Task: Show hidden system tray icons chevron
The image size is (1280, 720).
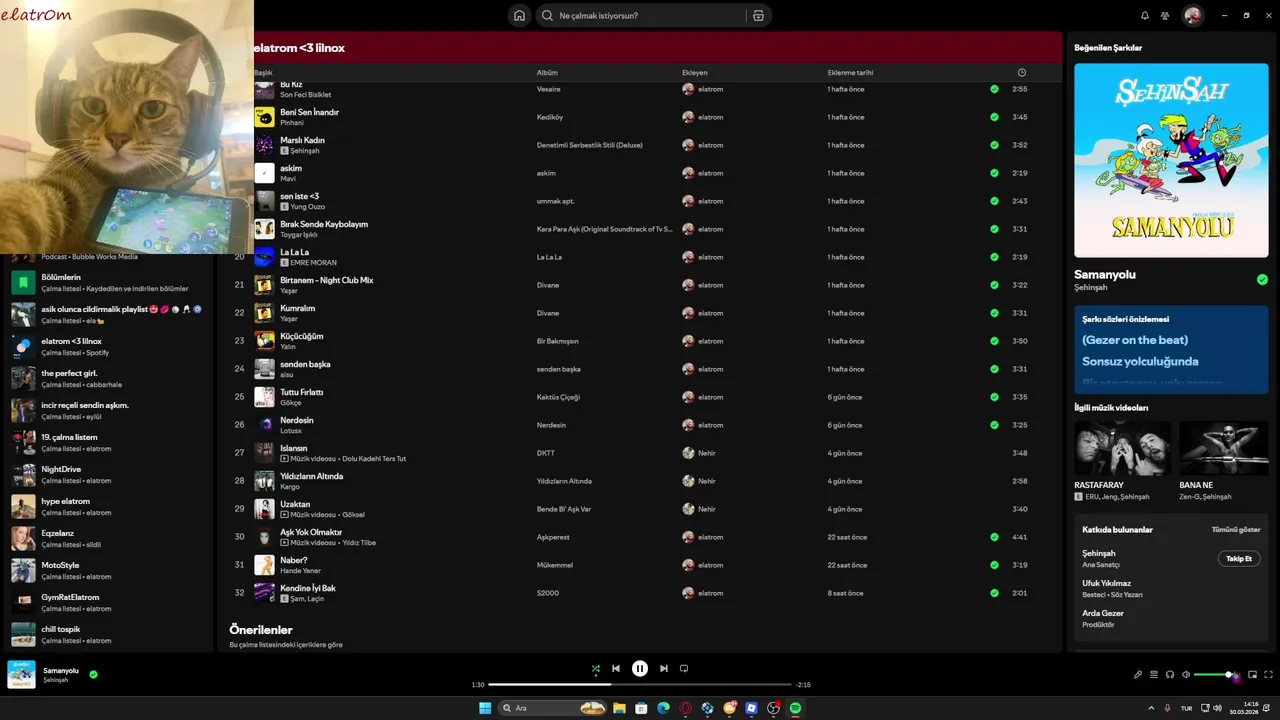Action: tap(1151, 708)
